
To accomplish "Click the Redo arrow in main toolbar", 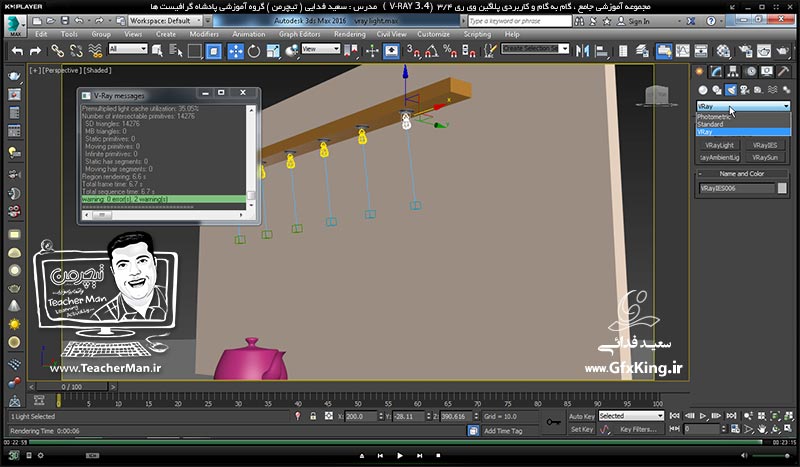I will [35, 51].
